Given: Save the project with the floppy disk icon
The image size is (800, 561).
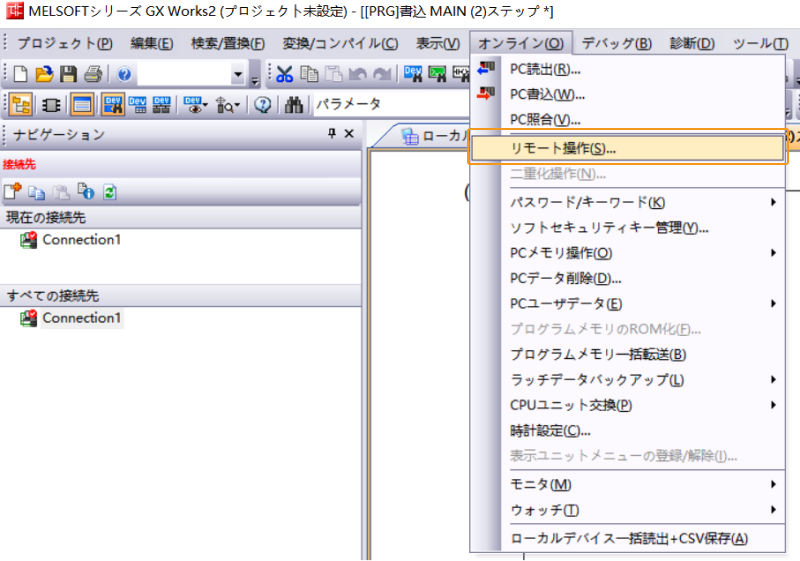Looking at the screenshot, I should click(68, 74).
